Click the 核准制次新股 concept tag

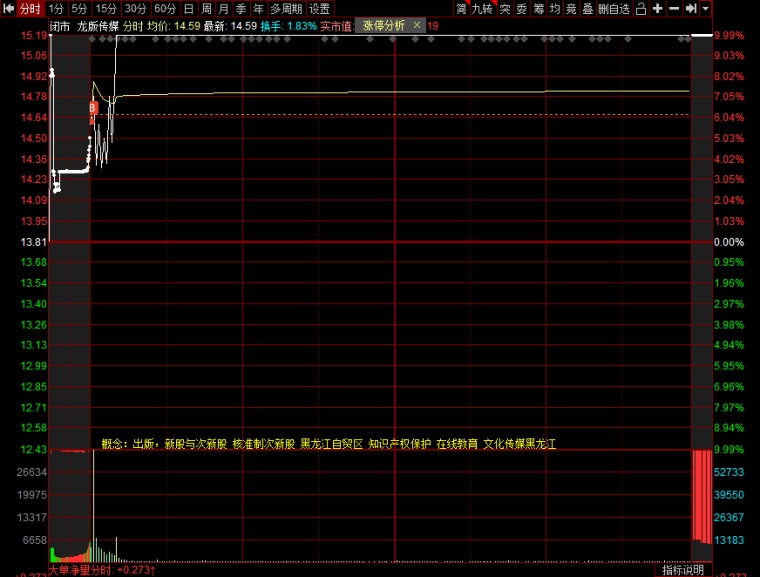coord(264,444)
